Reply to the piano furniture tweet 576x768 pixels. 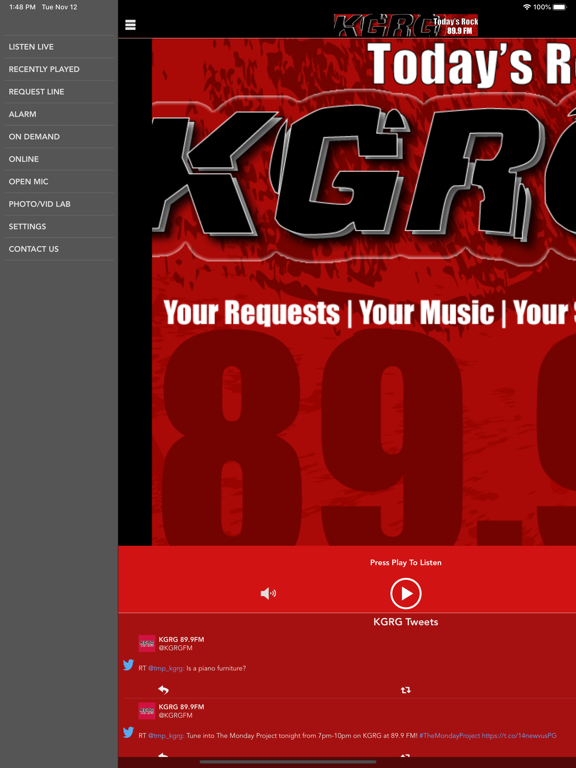(x=163, y=690)
